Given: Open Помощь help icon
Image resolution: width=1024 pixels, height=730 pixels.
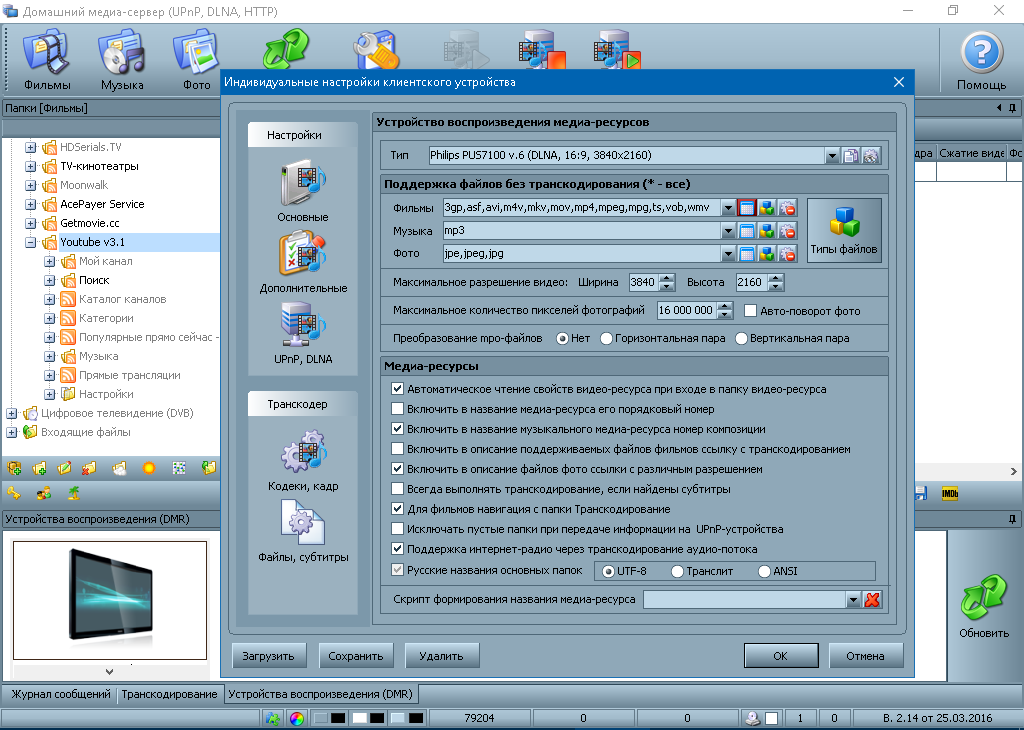Looking at the screenshot, I should tap(981, 58).
